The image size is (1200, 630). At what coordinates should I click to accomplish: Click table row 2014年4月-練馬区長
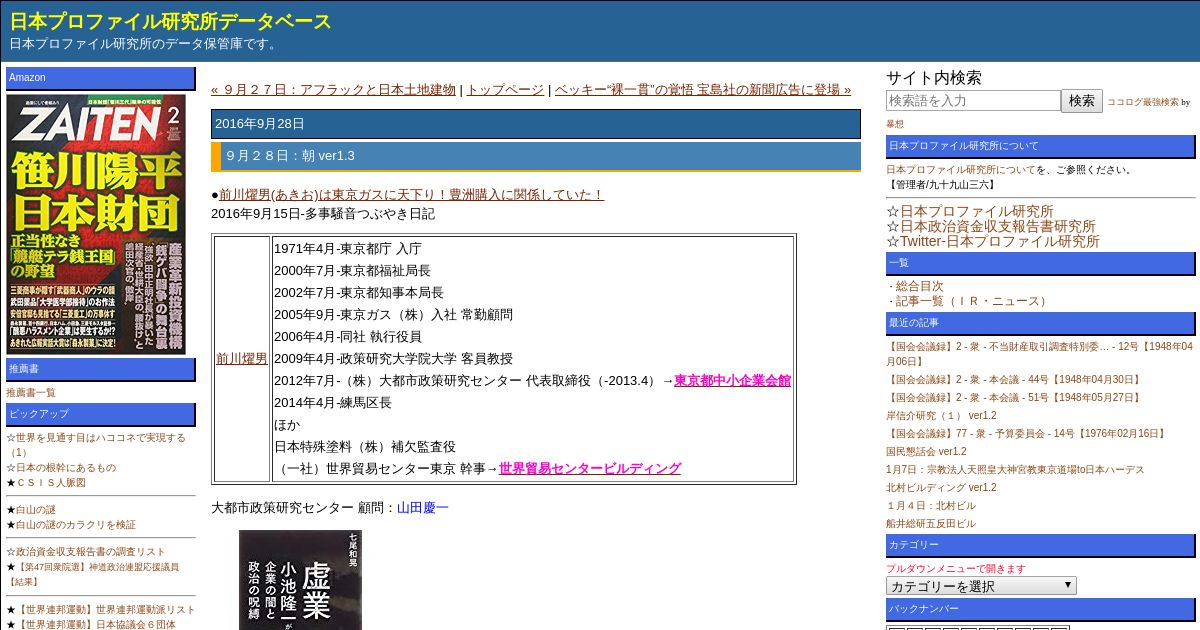coord(333,402)
